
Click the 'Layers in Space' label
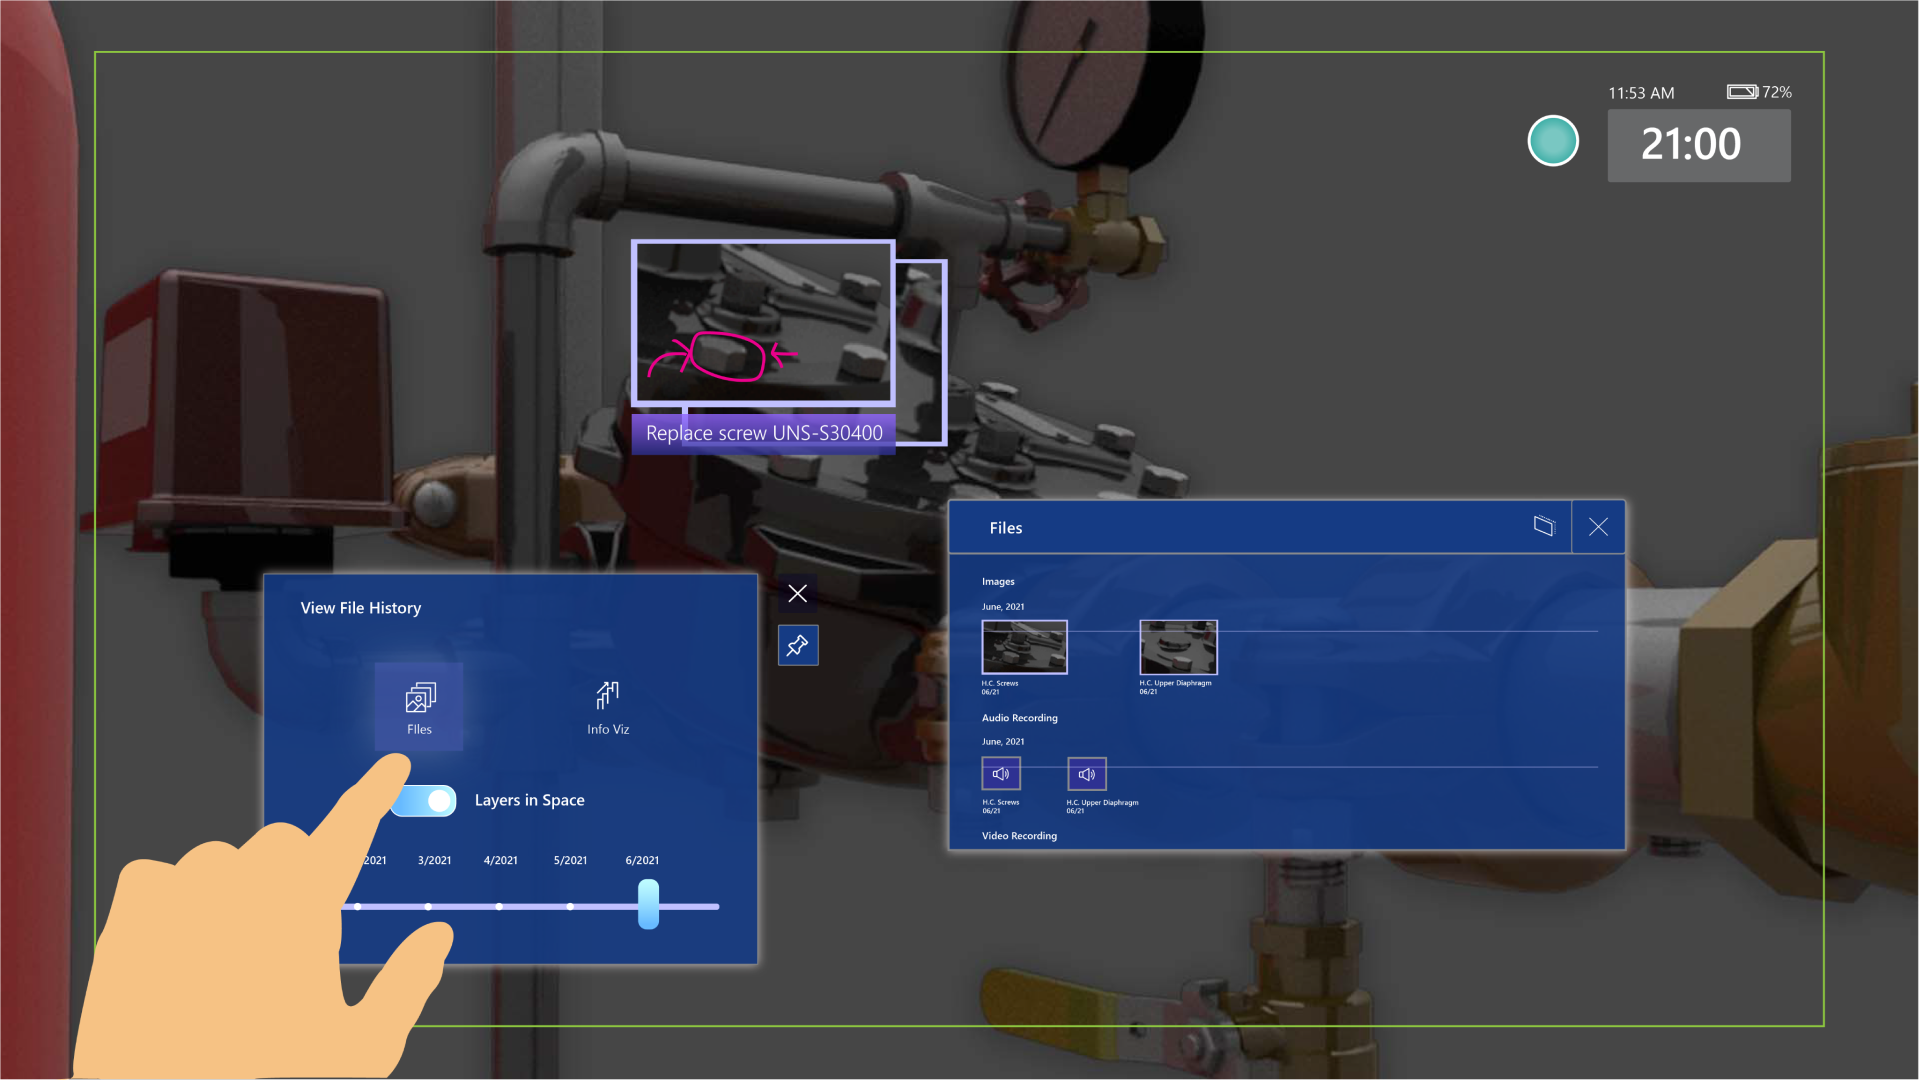coord(530,801)
